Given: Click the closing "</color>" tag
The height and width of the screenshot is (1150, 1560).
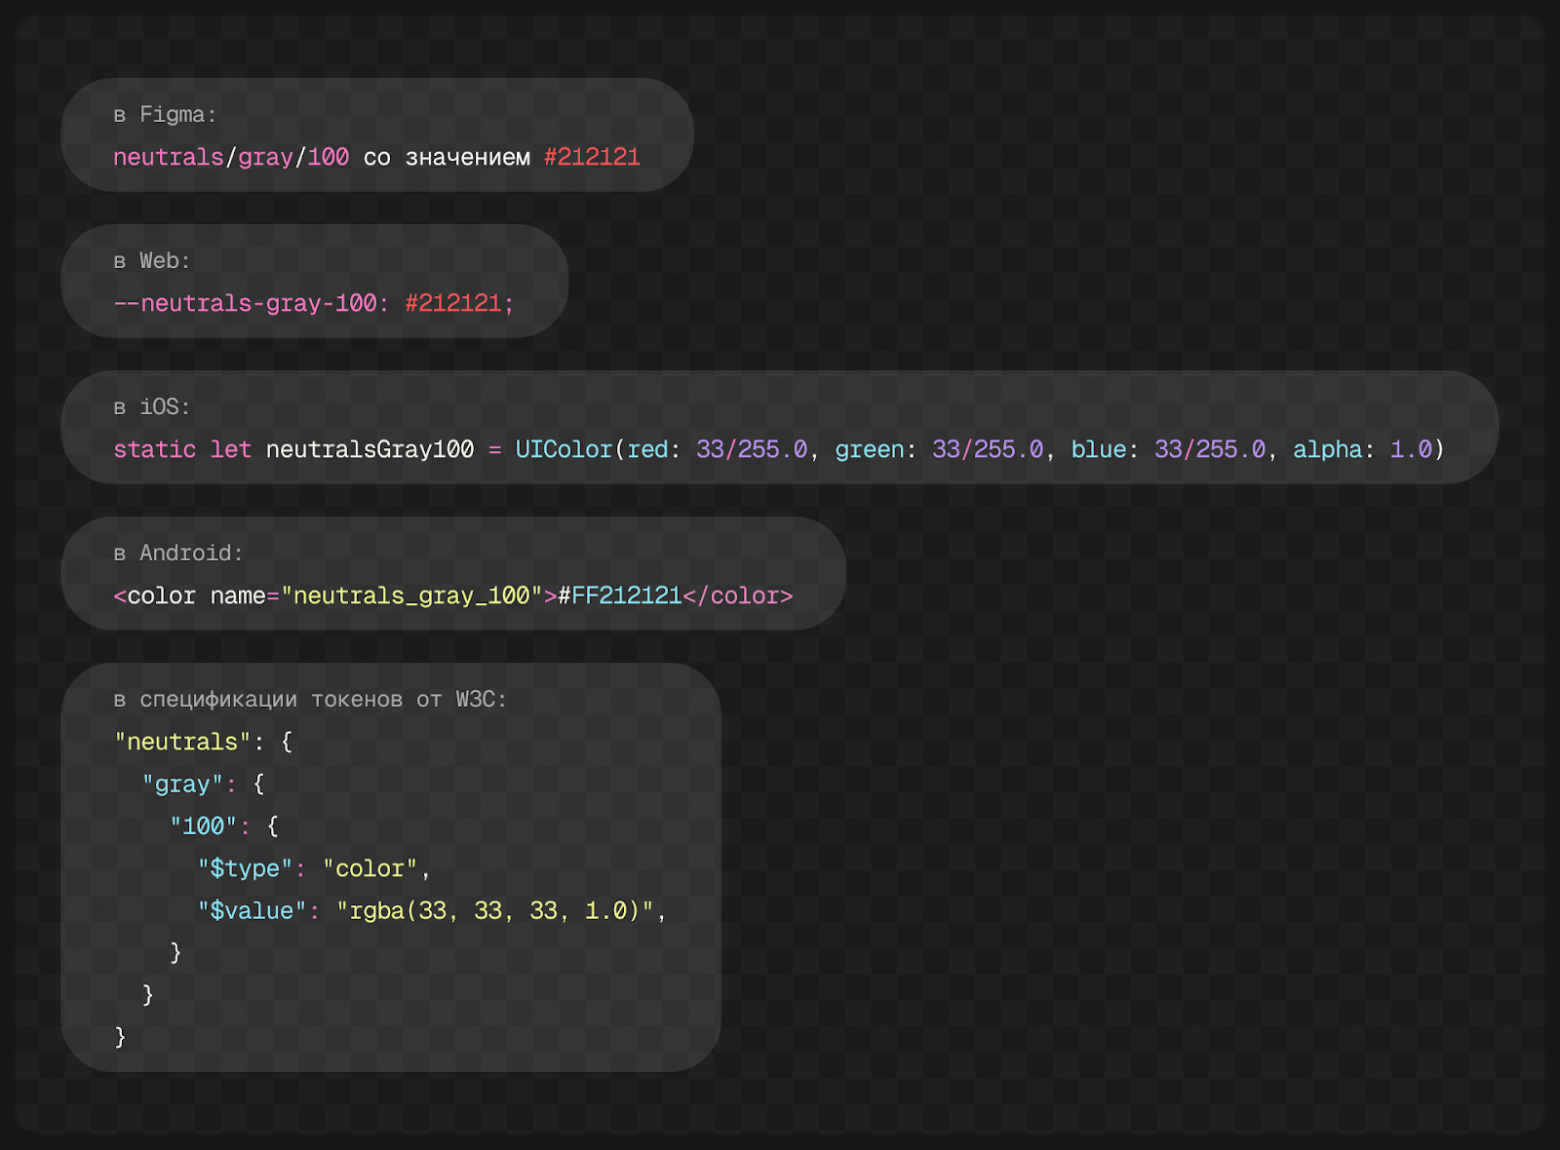Looking at the screenshot, I should click(738, 596).
